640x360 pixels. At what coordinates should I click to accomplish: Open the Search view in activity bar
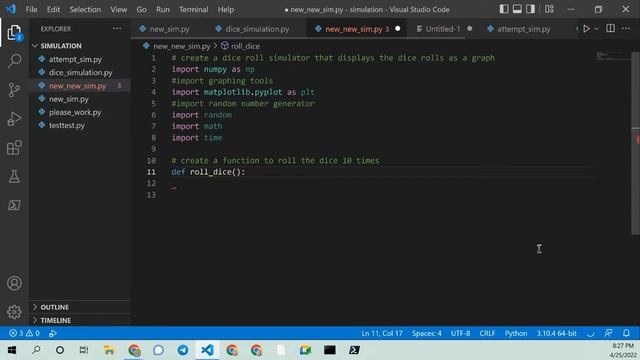point(14,61)
